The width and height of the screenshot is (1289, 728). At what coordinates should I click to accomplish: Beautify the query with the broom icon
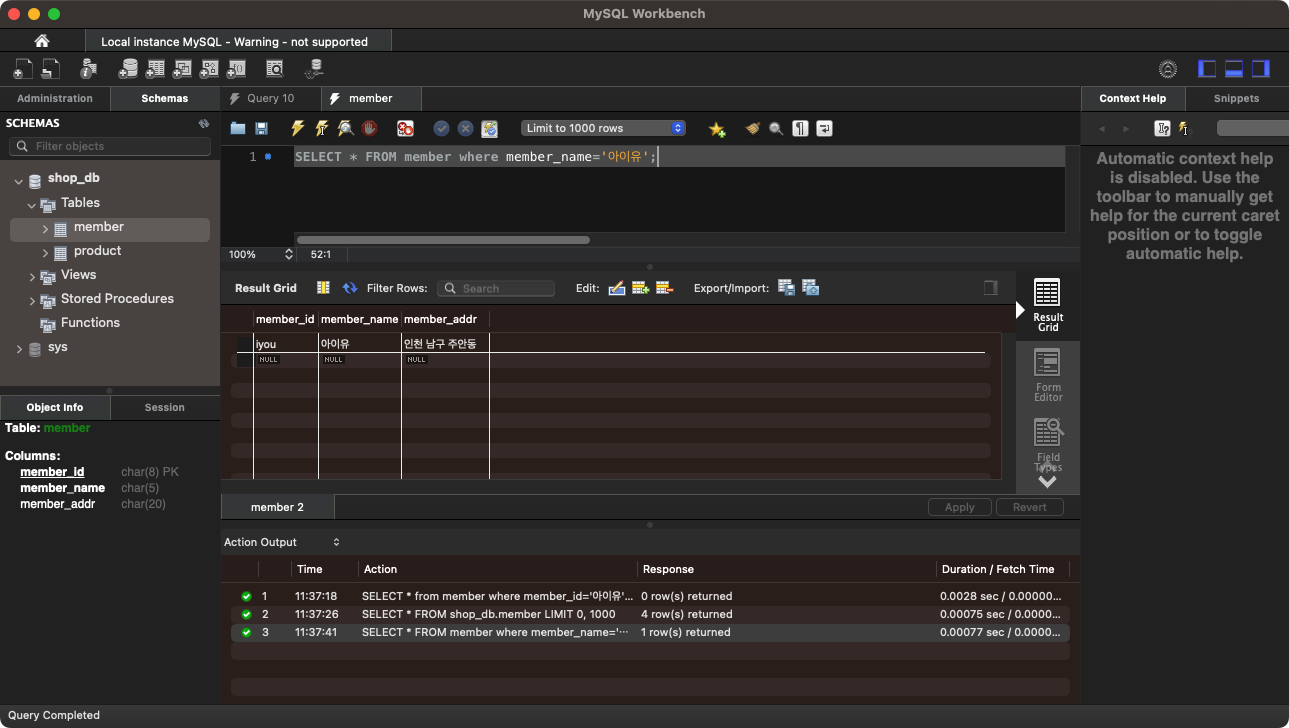[x=752, y=128]
